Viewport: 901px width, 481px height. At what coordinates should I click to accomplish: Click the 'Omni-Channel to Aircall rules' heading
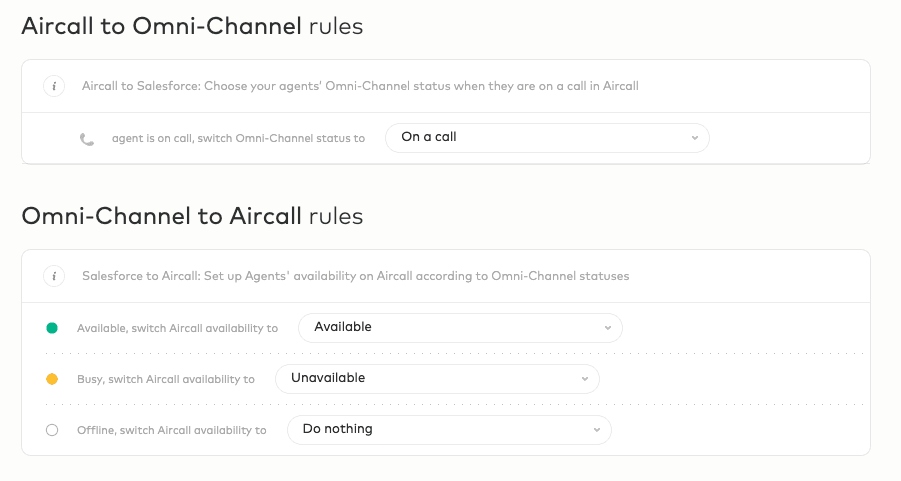[x=192, y=216]
